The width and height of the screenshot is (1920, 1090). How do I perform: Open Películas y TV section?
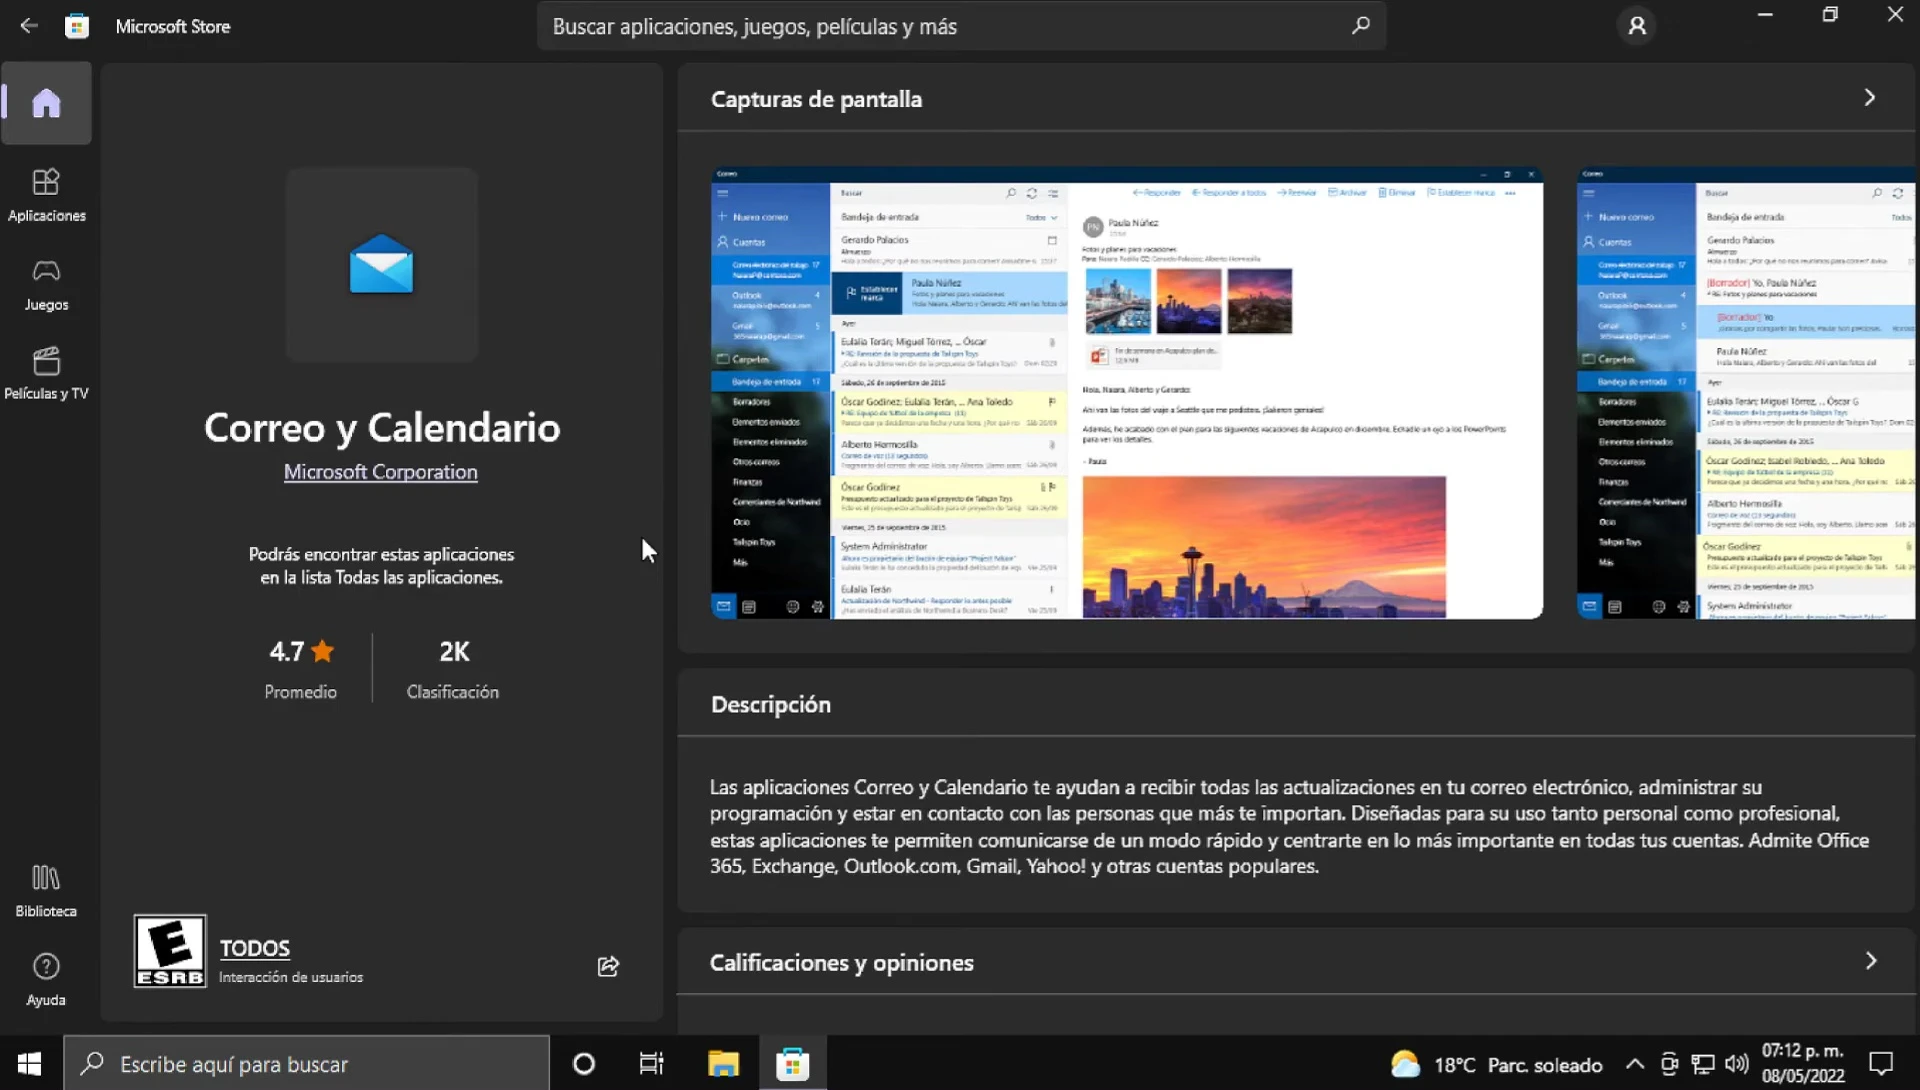[x=46, y=374]
